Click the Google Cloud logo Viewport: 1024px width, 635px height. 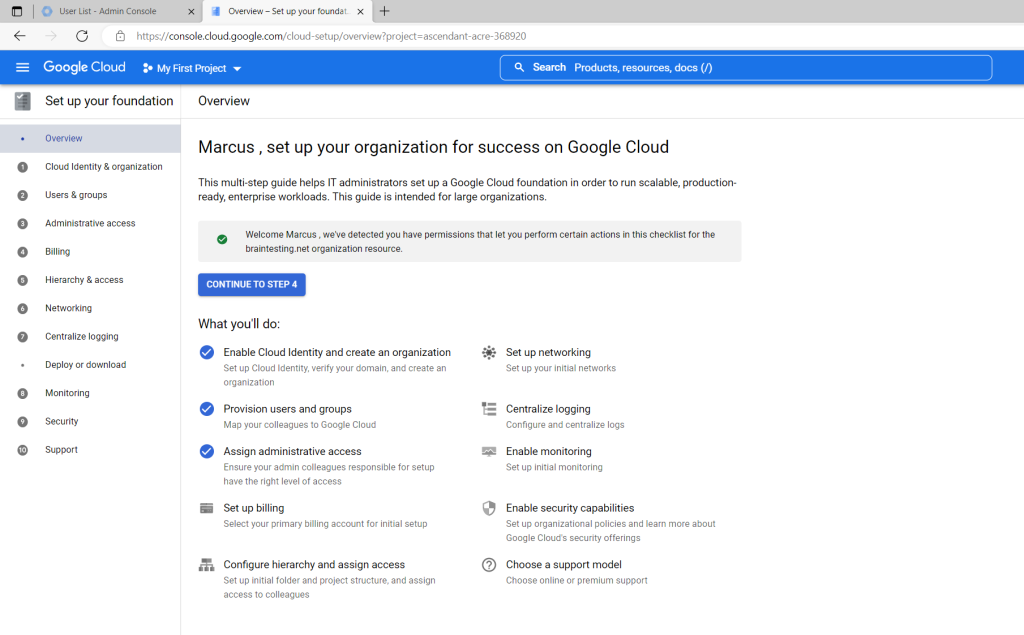(84, 67)
